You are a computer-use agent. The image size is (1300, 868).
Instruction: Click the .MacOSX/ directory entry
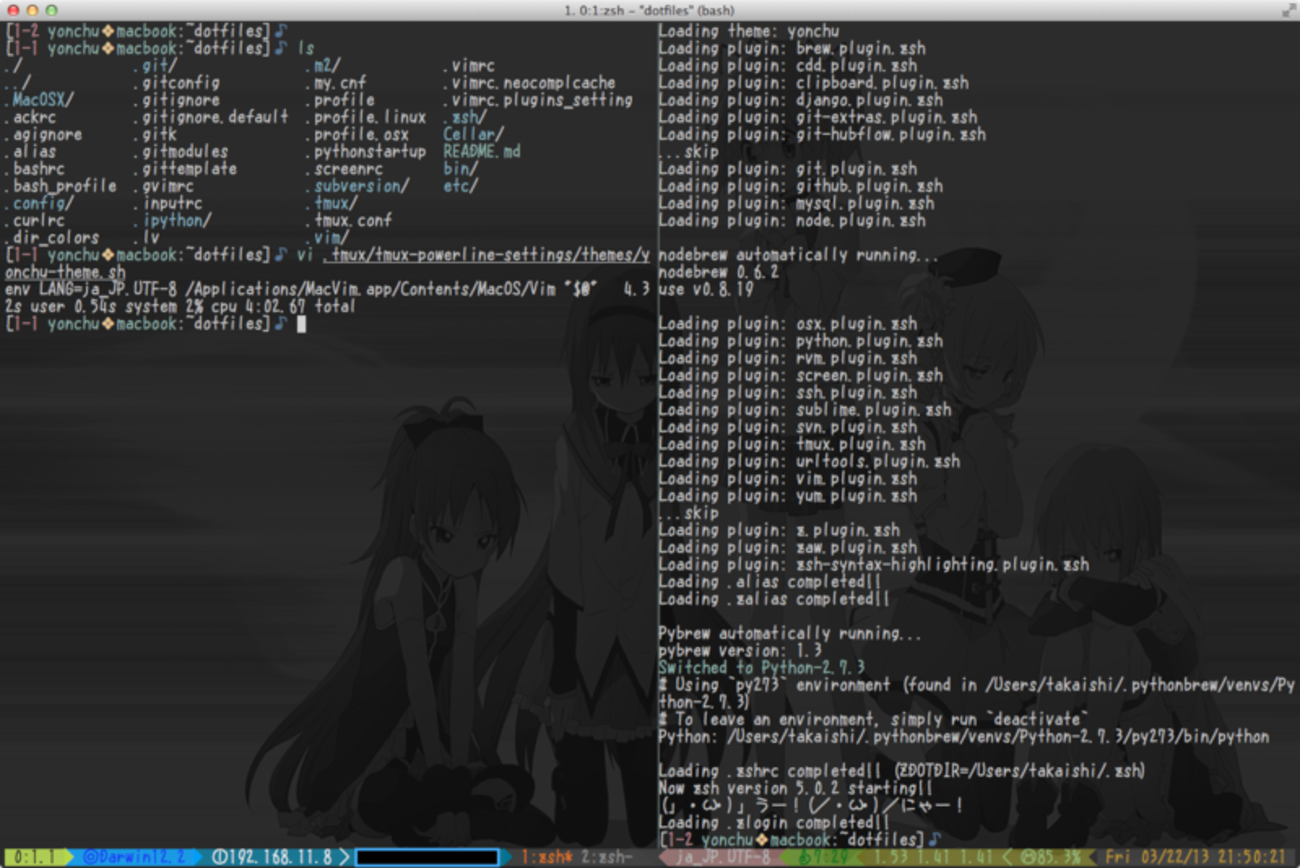(39, 100)
